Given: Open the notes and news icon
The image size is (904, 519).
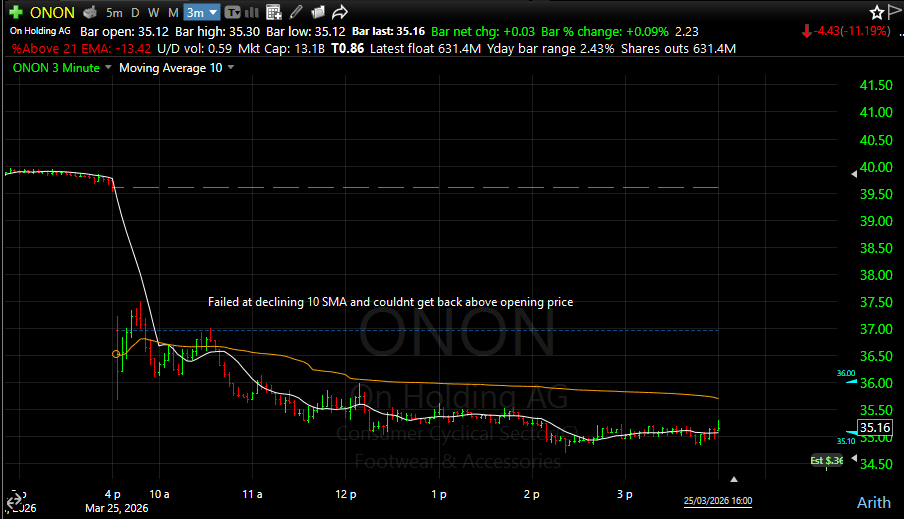Looking at the screenshot, I should pyautogui.click(x=318, y=12).
